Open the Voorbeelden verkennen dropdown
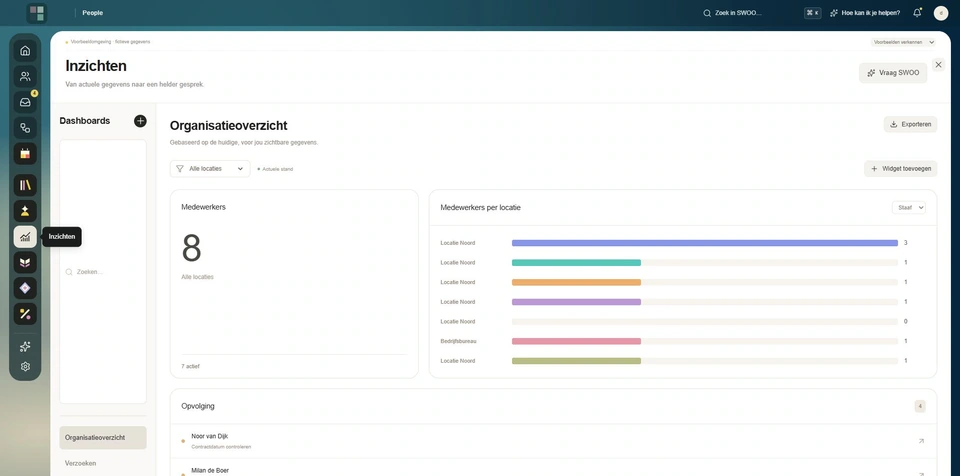960x476 pixels. [x=904, y=42]
